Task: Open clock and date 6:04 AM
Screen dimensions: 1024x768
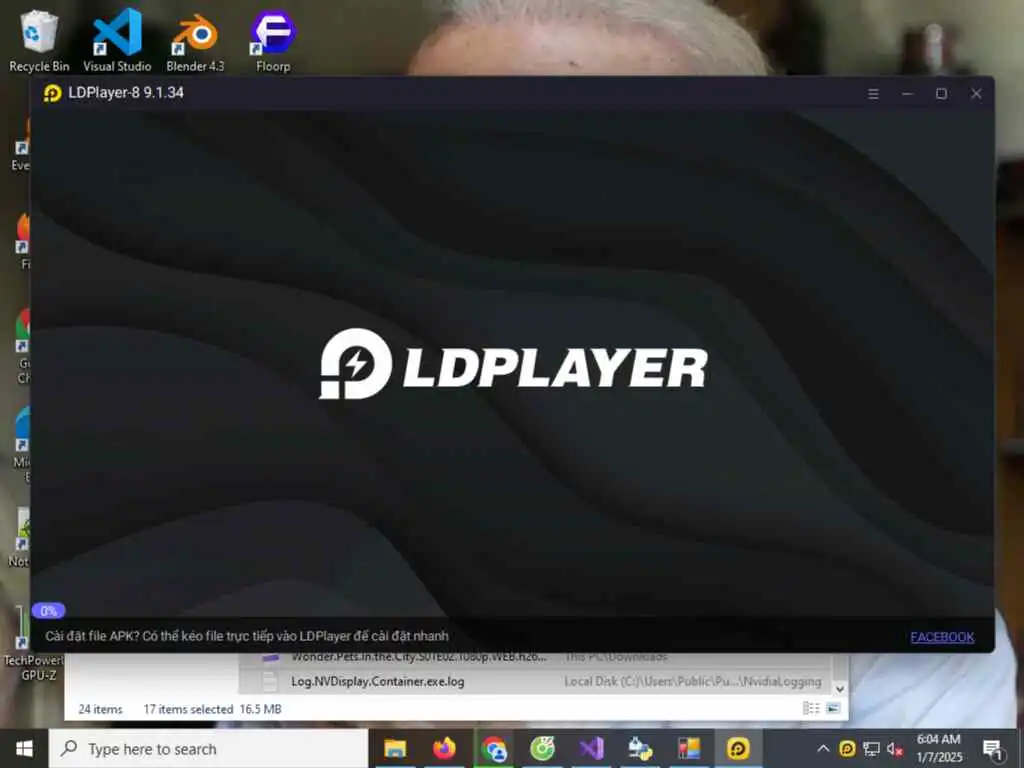Action: pos(938,748)
